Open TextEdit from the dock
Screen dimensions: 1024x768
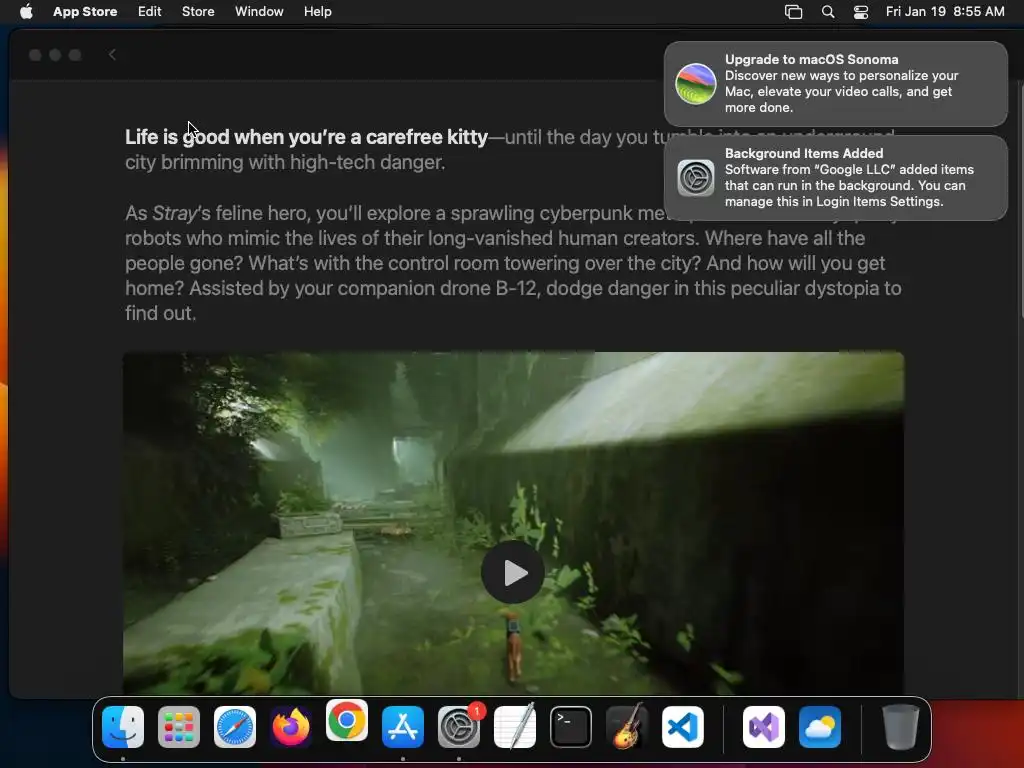click(515, 727)
